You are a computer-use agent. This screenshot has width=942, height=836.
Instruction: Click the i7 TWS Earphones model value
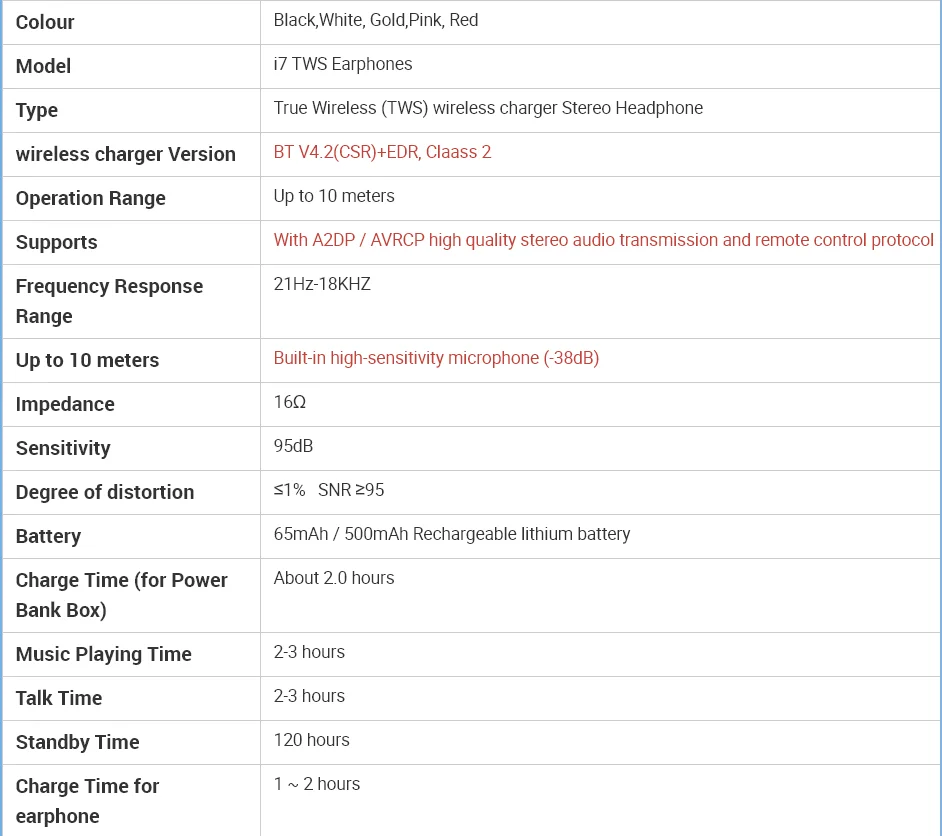coord(343,64)
